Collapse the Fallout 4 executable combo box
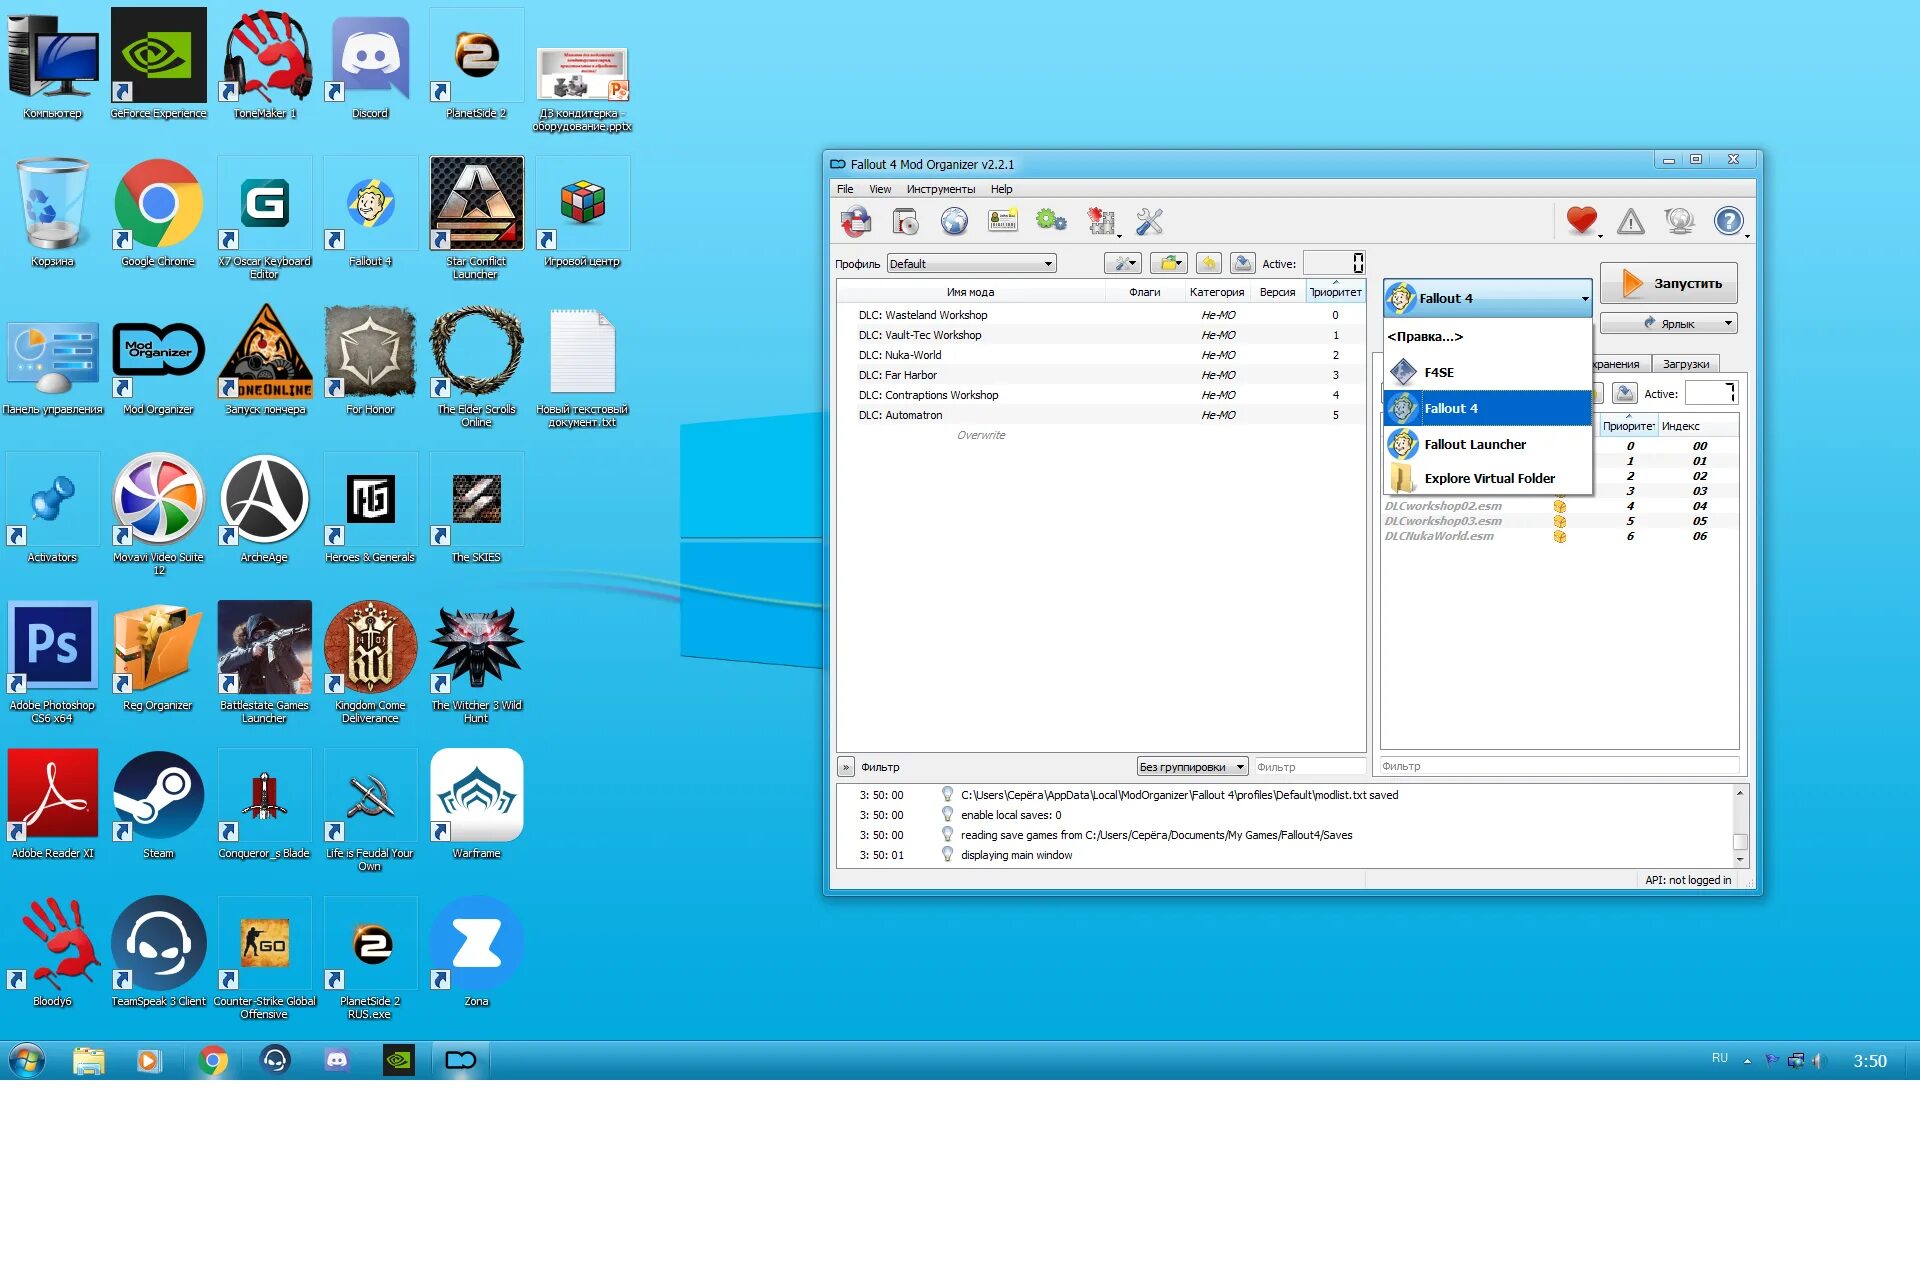This screenshot has height=1280, width=1920. point(1488,298)
